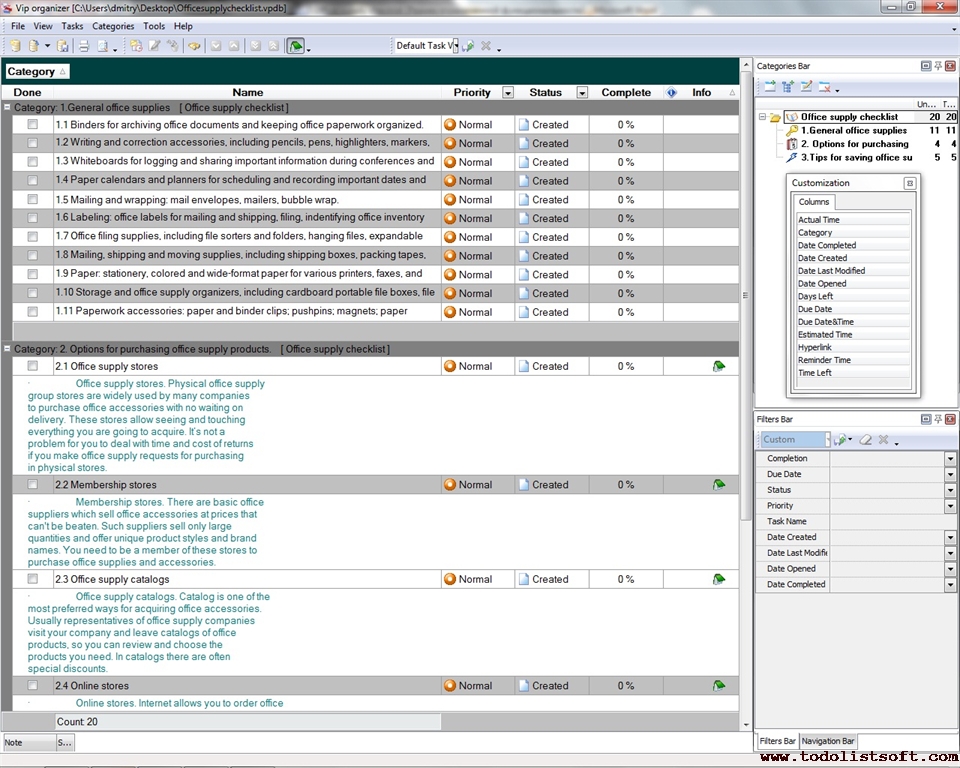Image resolution: width=960 pixels, height=768 pixels.
Task: Check Done box for 2.1 Office supply stores
Action: 32,366
